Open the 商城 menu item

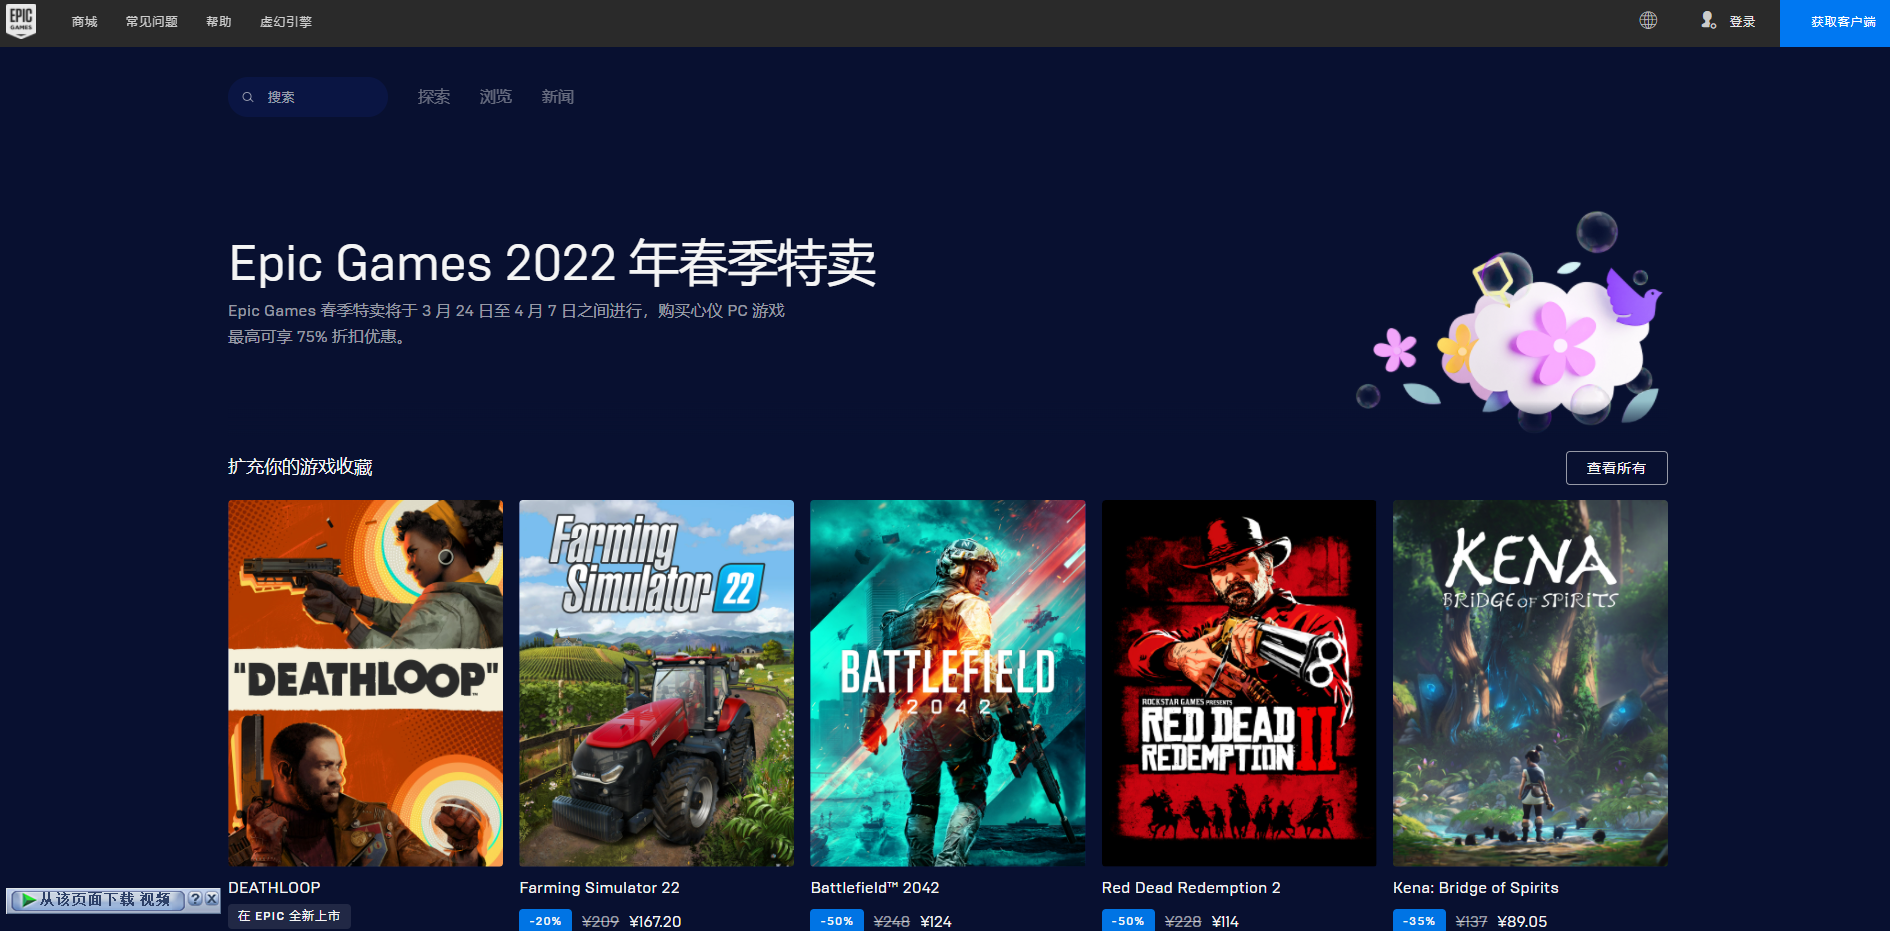coord(85,22)
